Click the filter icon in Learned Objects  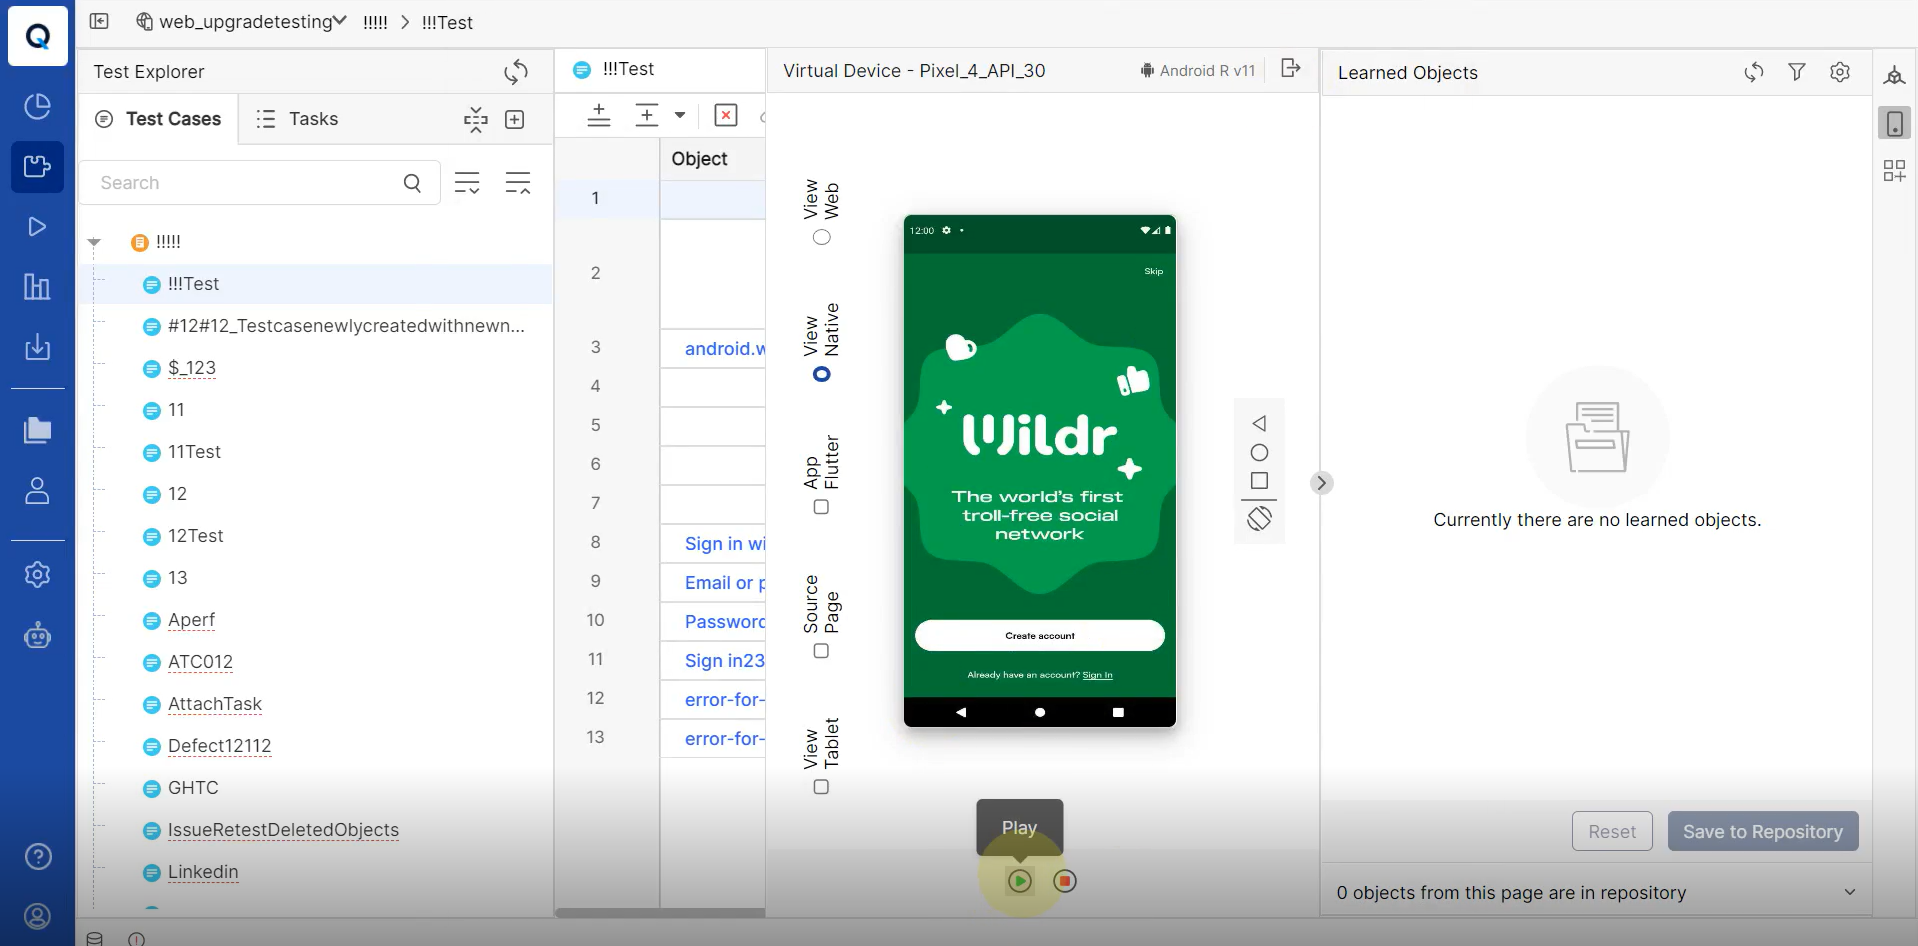(x=1796, y=72)
